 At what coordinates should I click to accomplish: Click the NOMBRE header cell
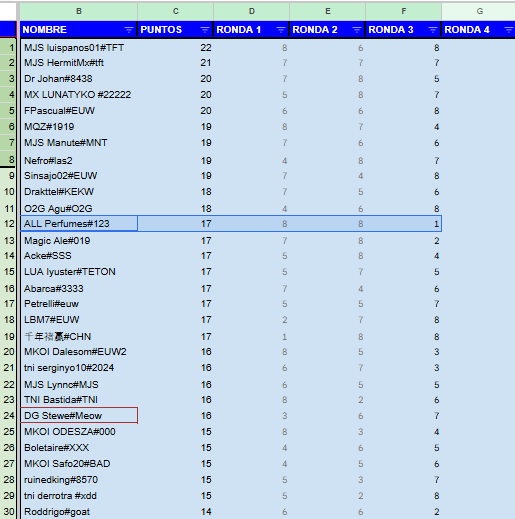[x=79, y=30]
